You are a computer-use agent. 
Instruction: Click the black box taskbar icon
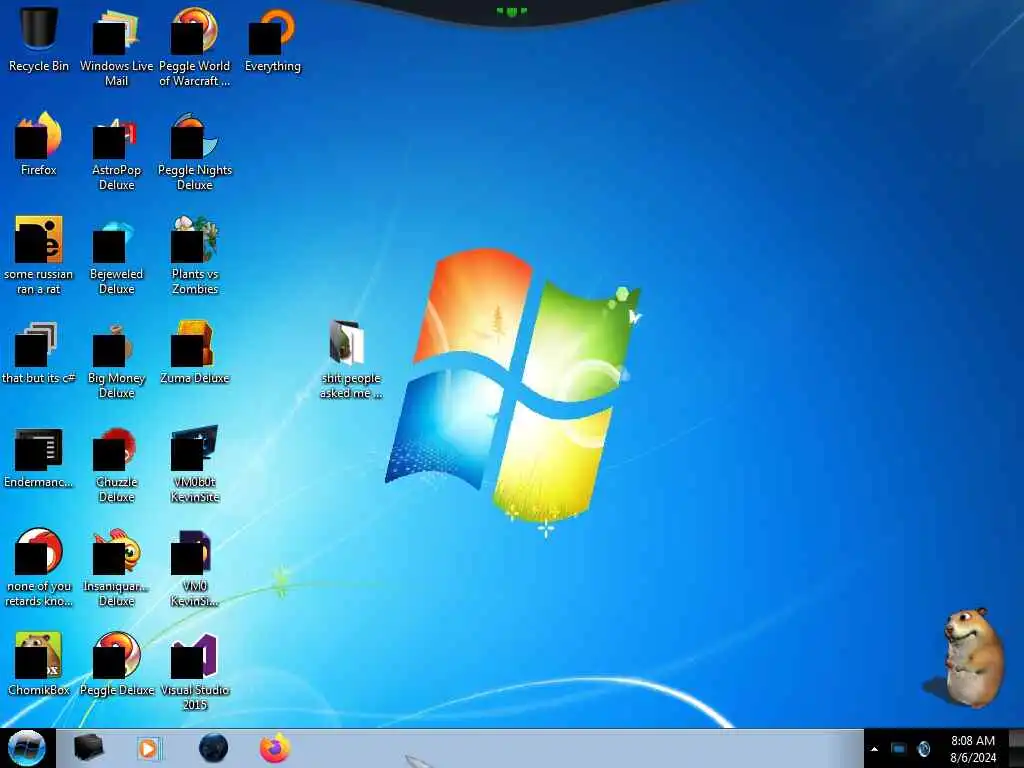click(x=88, y=748)
